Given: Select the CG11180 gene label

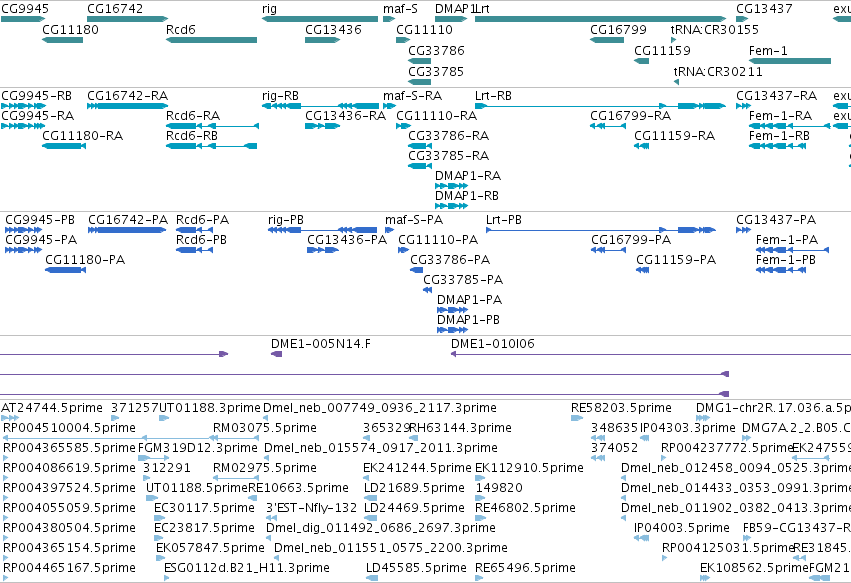Looking at the screenshot, I should tap(71, 29).
